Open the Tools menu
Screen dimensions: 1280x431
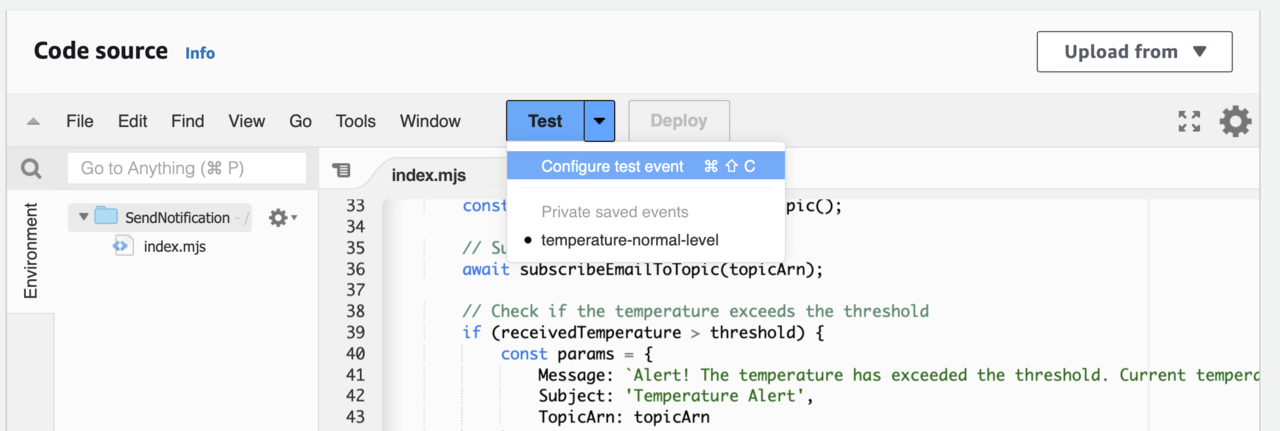pos(355,121)
